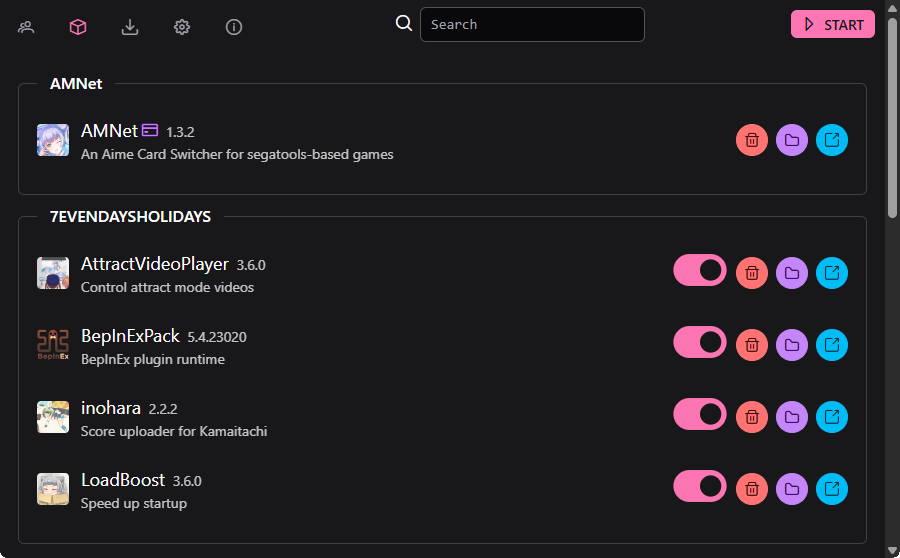This screenshot has height=558, width=900.
Task: Open the settings gear icon
Action: [x=182, y=27]
